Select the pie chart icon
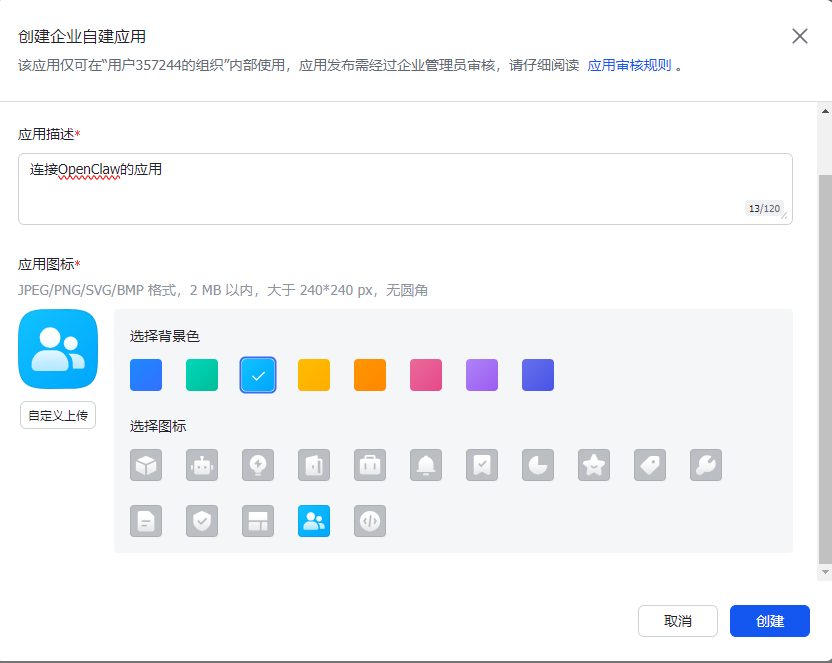Image resolution: width=832 pixels, height=663 pixels. click(x=538, y=465)
